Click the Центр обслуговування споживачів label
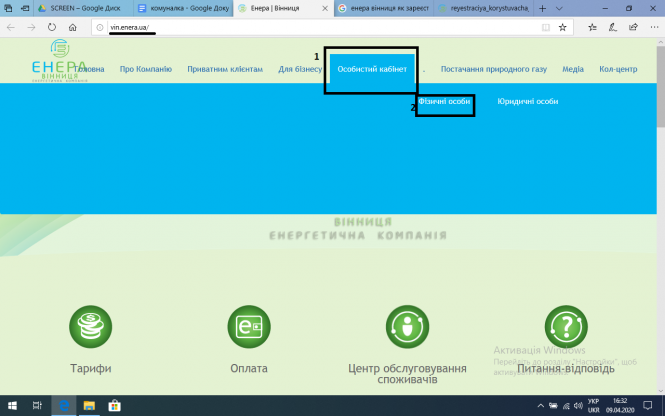Screen dimensions: 665x416 (x=407, y=374)
